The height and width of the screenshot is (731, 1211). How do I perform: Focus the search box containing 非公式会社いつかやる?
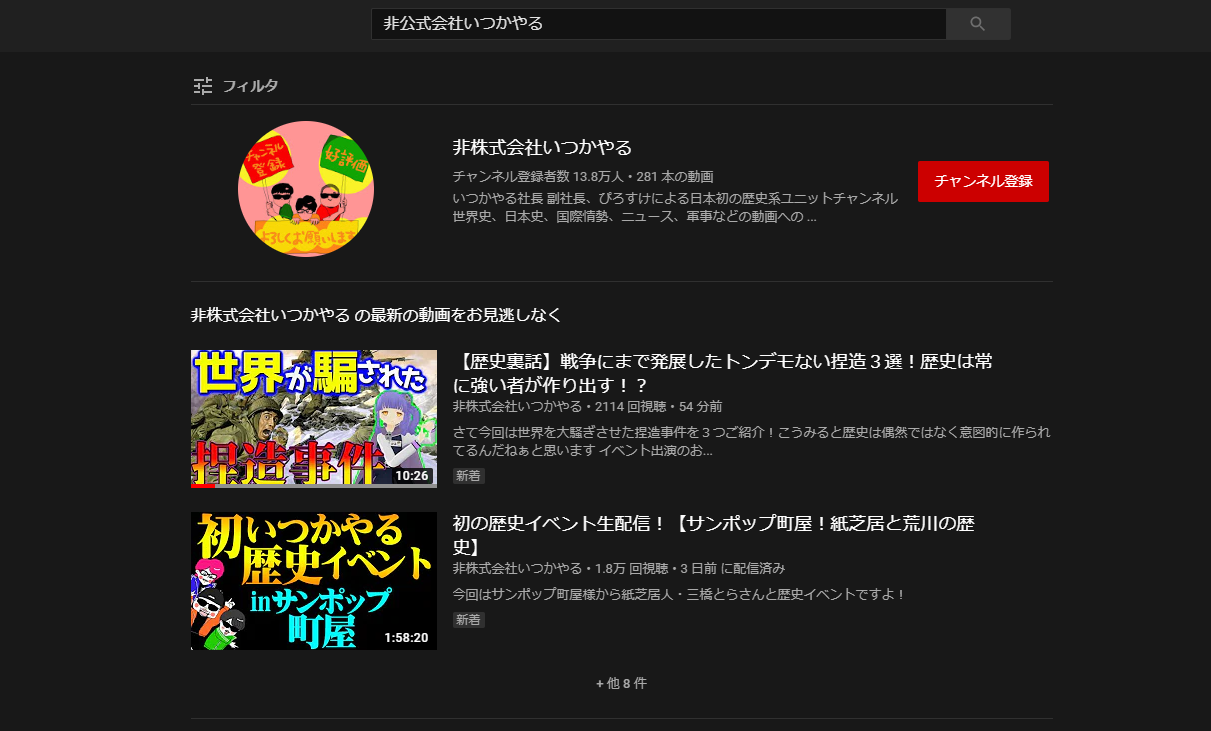pos(658,24)
